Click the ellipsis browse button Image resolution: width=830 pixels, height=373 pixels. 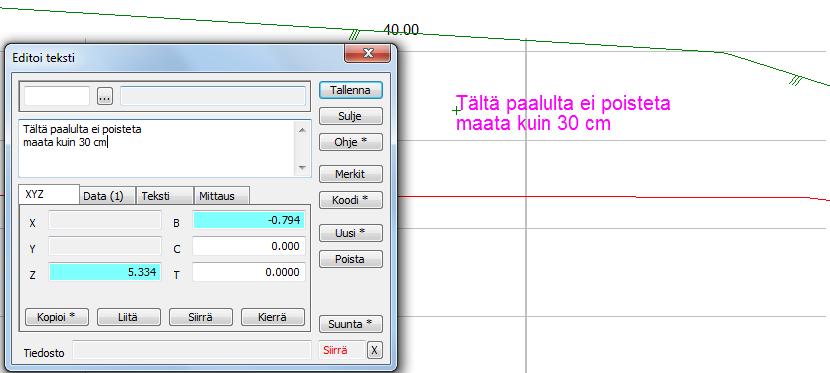(105, 97)
